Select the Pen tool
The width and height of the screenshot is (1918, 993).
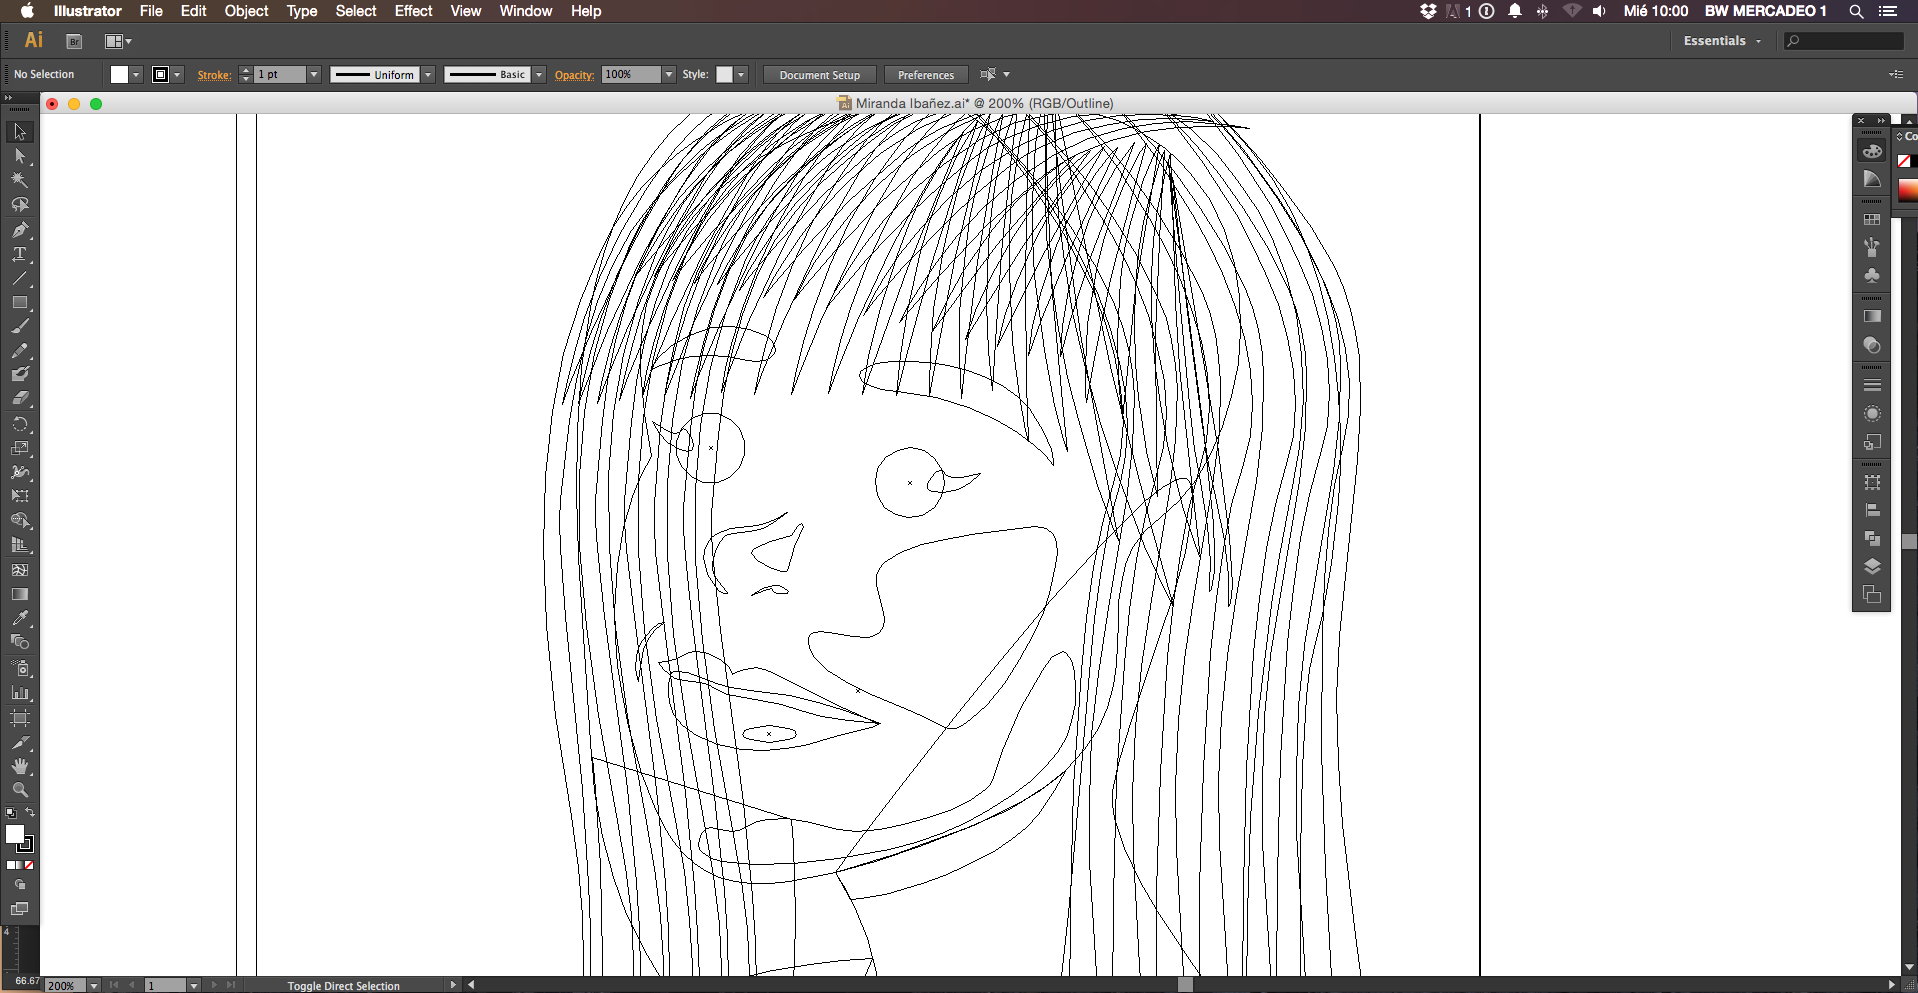[20, 229]
